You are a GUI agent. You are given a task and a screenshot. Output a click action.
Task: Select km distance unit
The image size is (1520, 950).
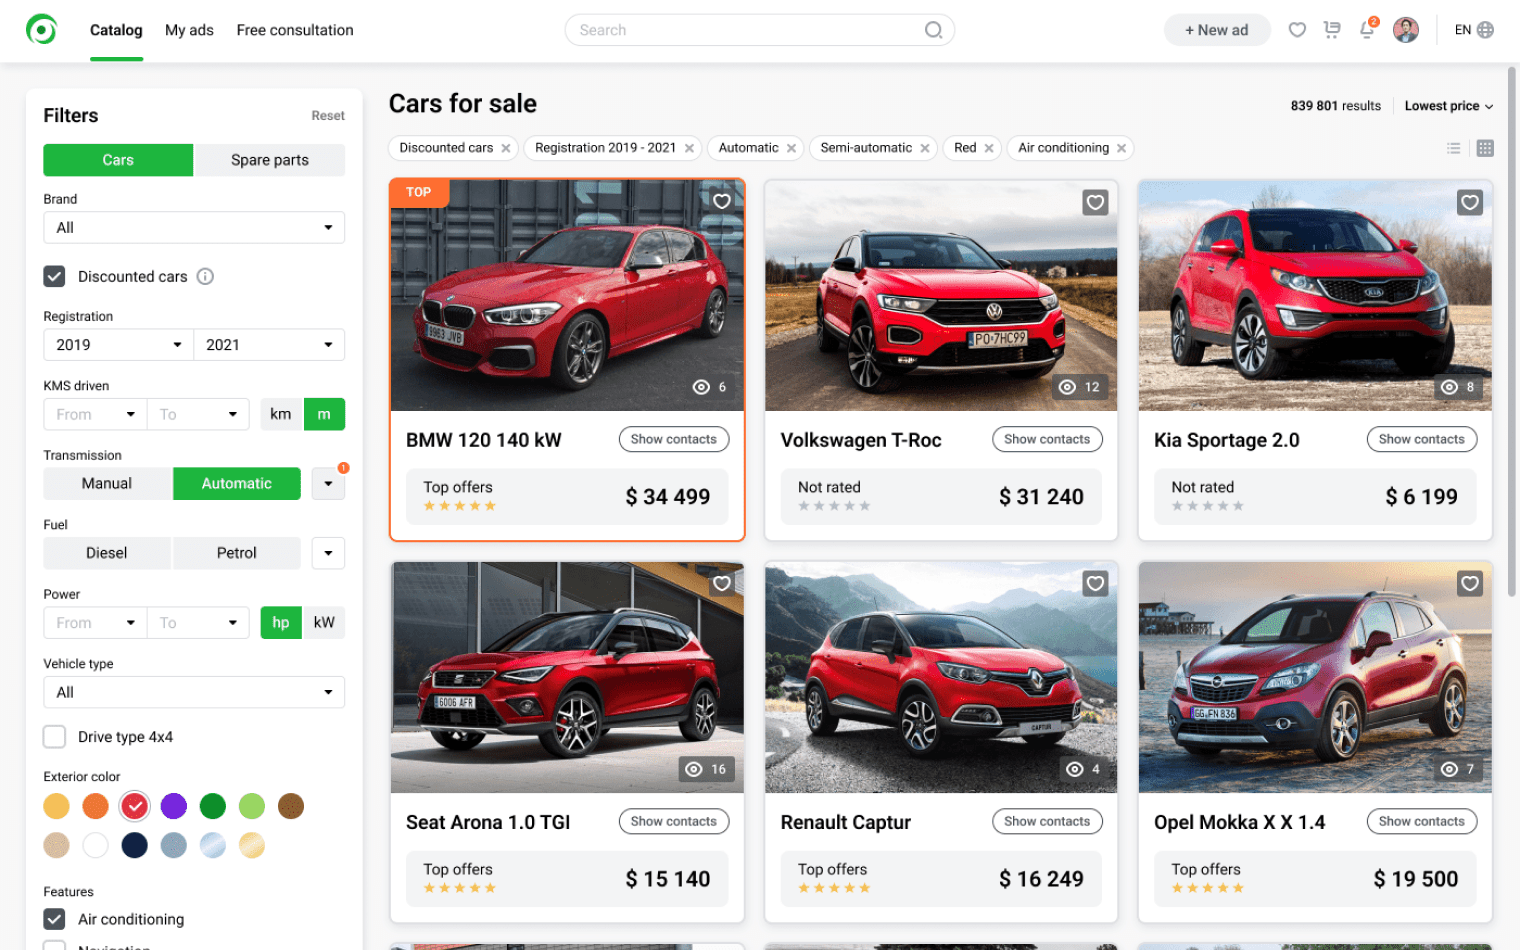tap(281, 414)
